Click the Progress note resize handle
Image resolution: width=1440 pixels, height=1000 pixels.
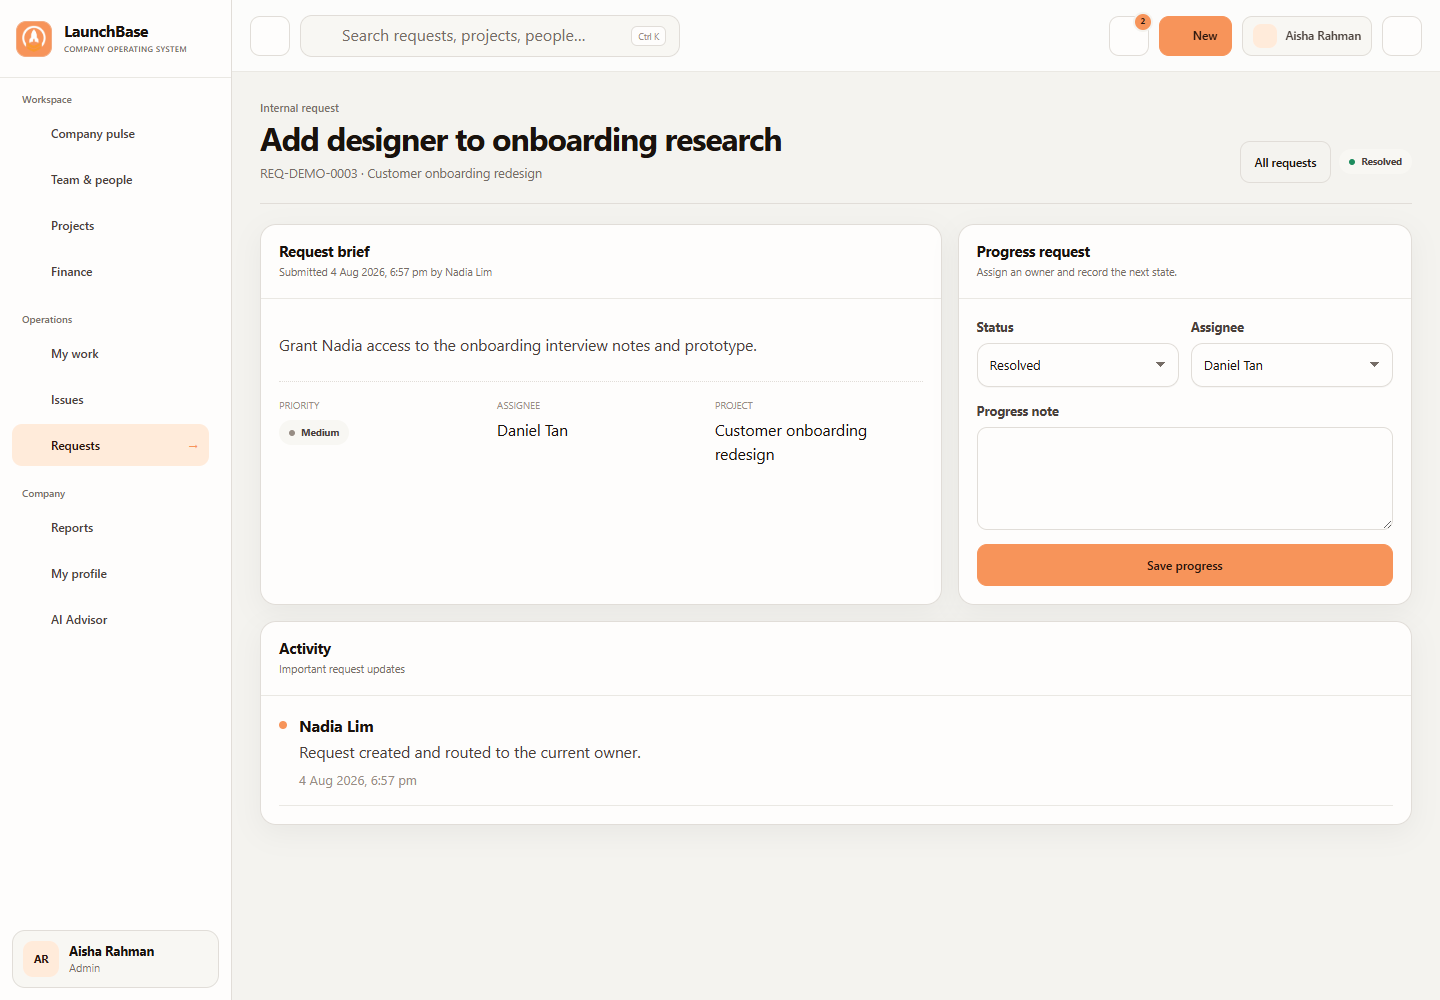coord(1386,523)
